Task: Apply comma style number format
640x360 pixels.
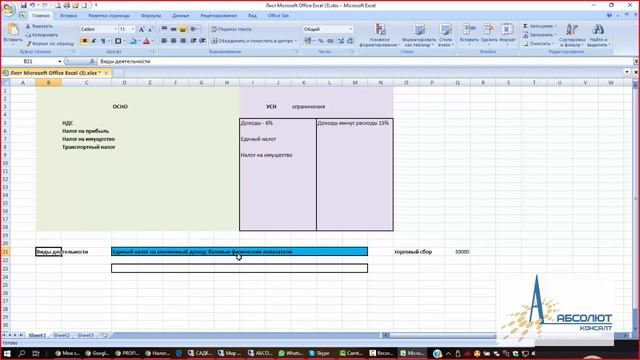Action: click(x=330, y=41)
